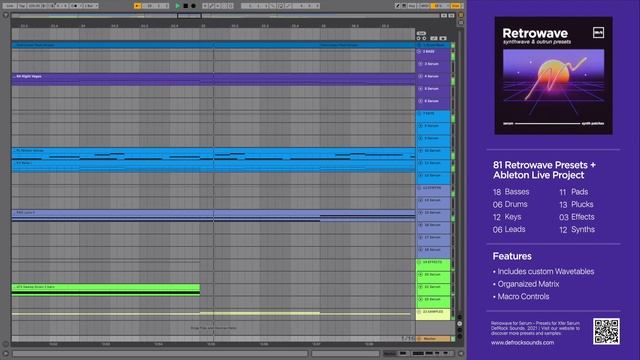Select the 8 Serum track header

pos(433,129)
